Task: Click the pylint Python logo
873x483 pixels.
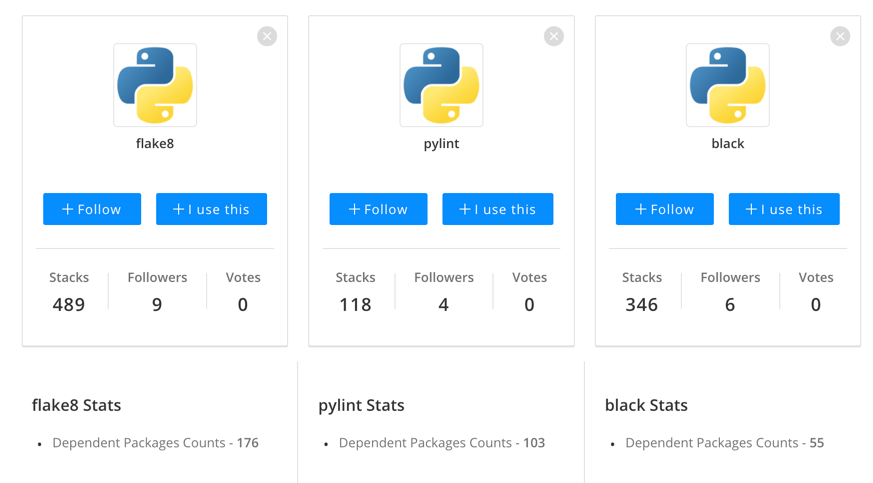Action: click(442, 85)
